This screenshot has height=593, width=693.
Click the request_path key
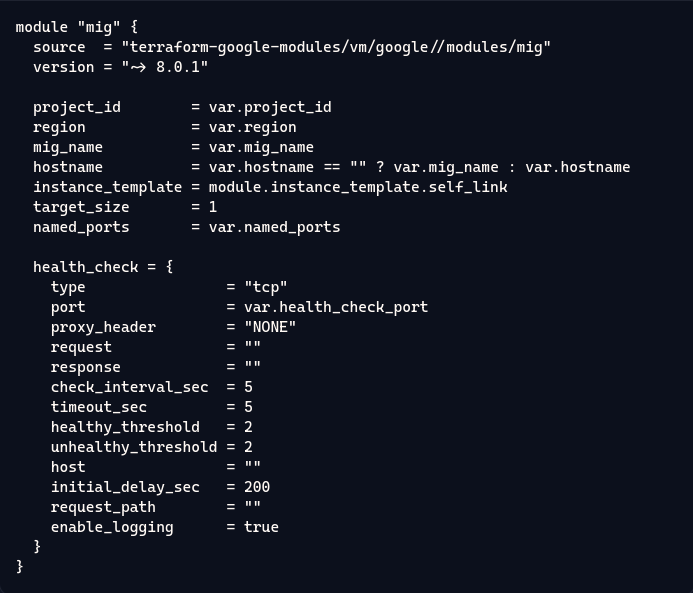(x=103, y=507)
